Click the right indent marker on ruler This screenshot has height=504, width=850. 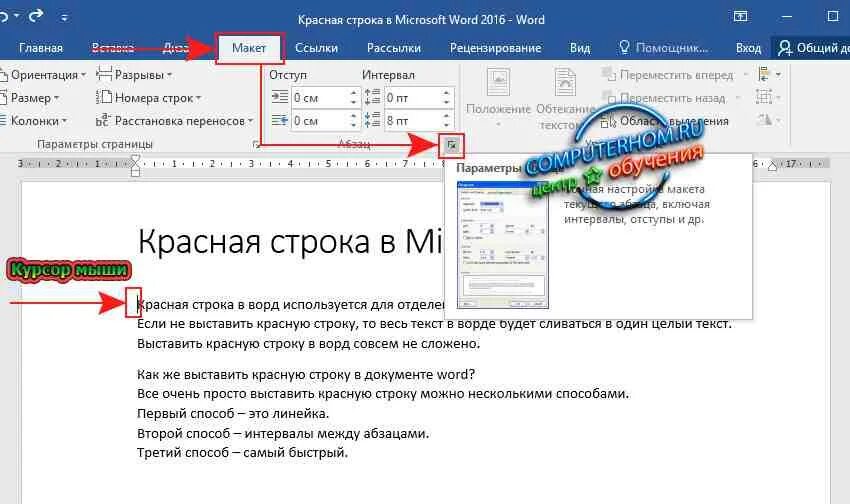pyautogui.click(x=772, y=166)
